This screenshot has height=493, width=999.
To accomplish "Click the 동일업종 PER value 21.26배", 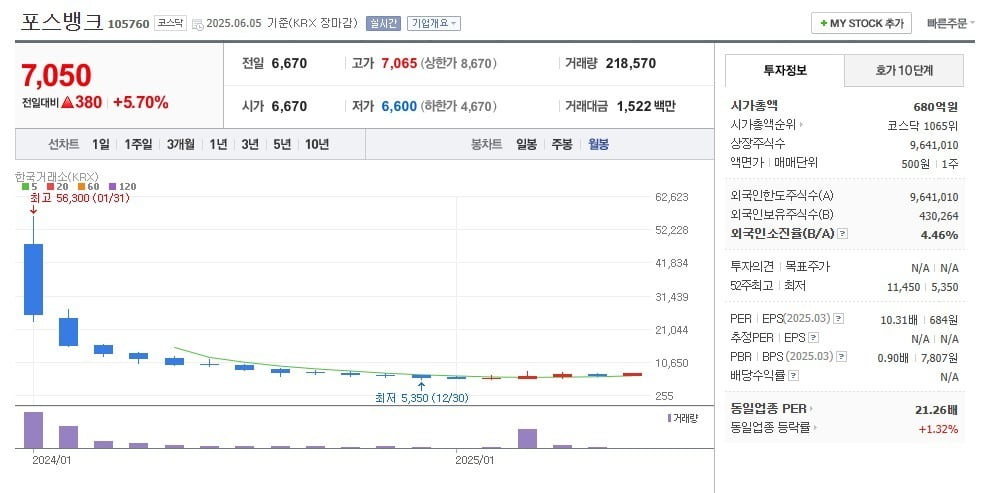I will coord(936,410).
